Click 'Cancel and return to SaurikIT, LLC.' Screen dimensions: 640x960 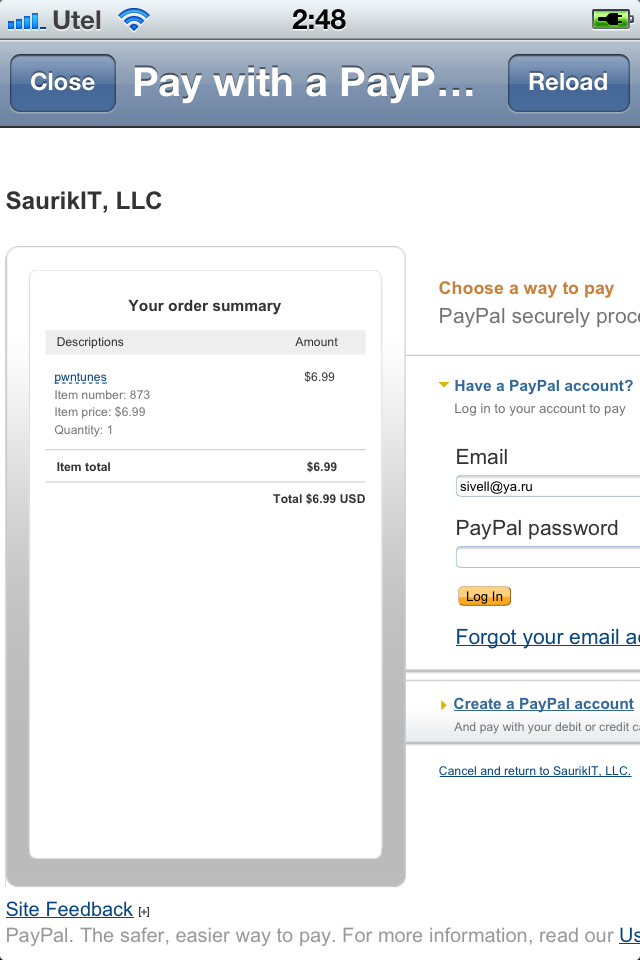coord(535,771)
